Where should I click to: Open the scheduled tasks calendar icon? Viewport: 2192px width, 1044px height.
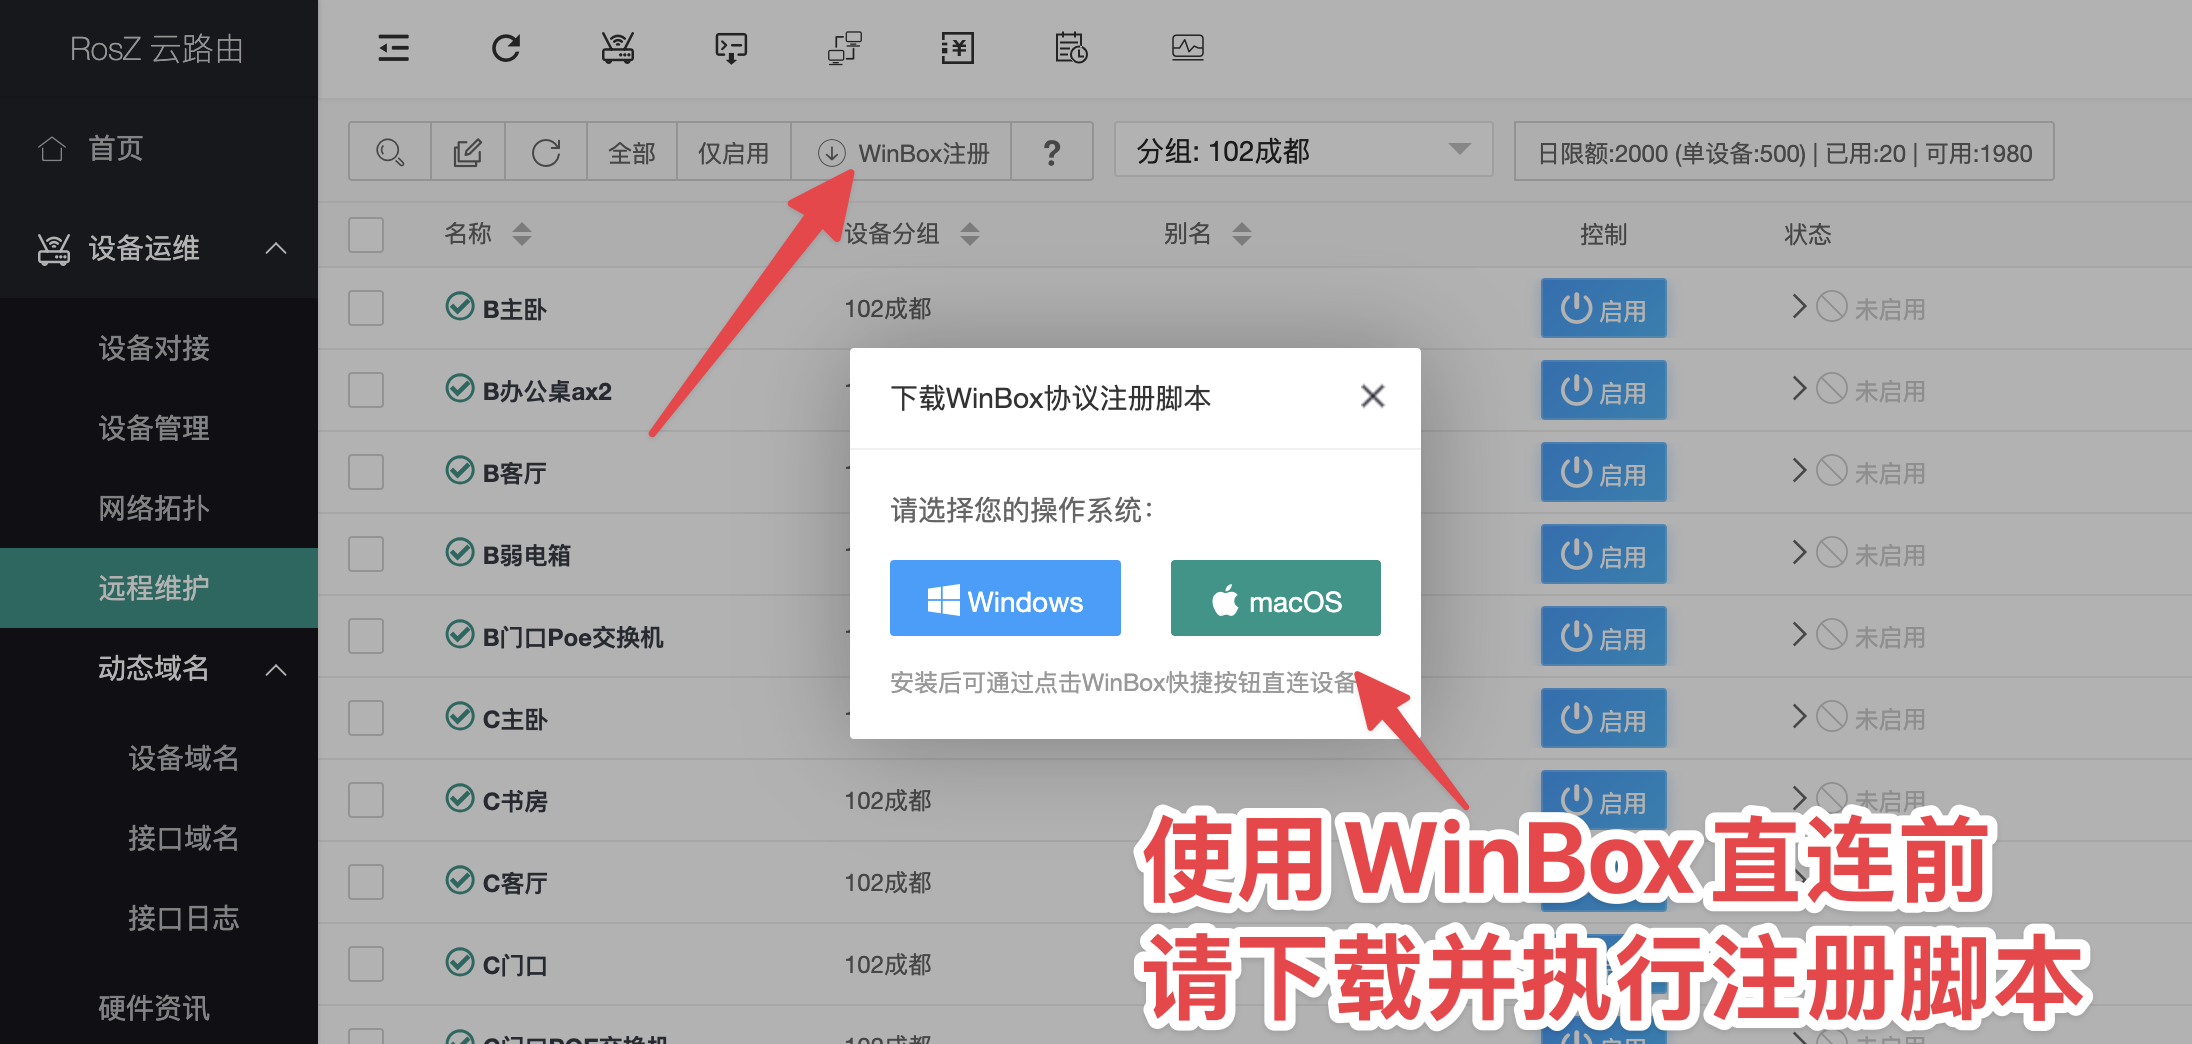coord(1071,48)
